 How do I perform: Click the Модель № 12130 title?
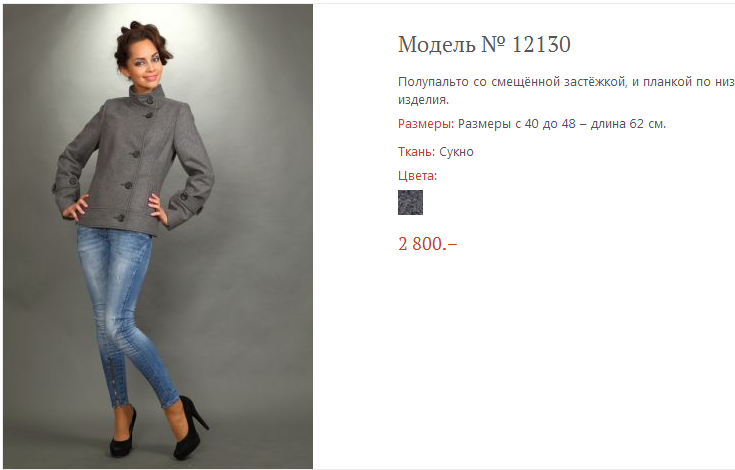pyautogui.click(x=484, y=45)
